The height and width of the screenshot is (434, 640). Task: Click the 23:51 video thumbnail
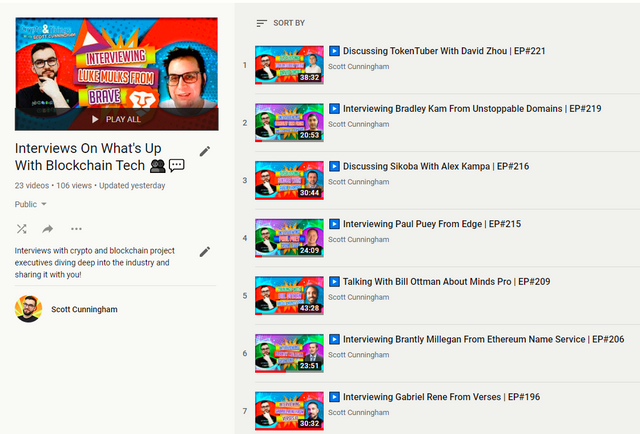pyautogui.click(x=289, y=353)
